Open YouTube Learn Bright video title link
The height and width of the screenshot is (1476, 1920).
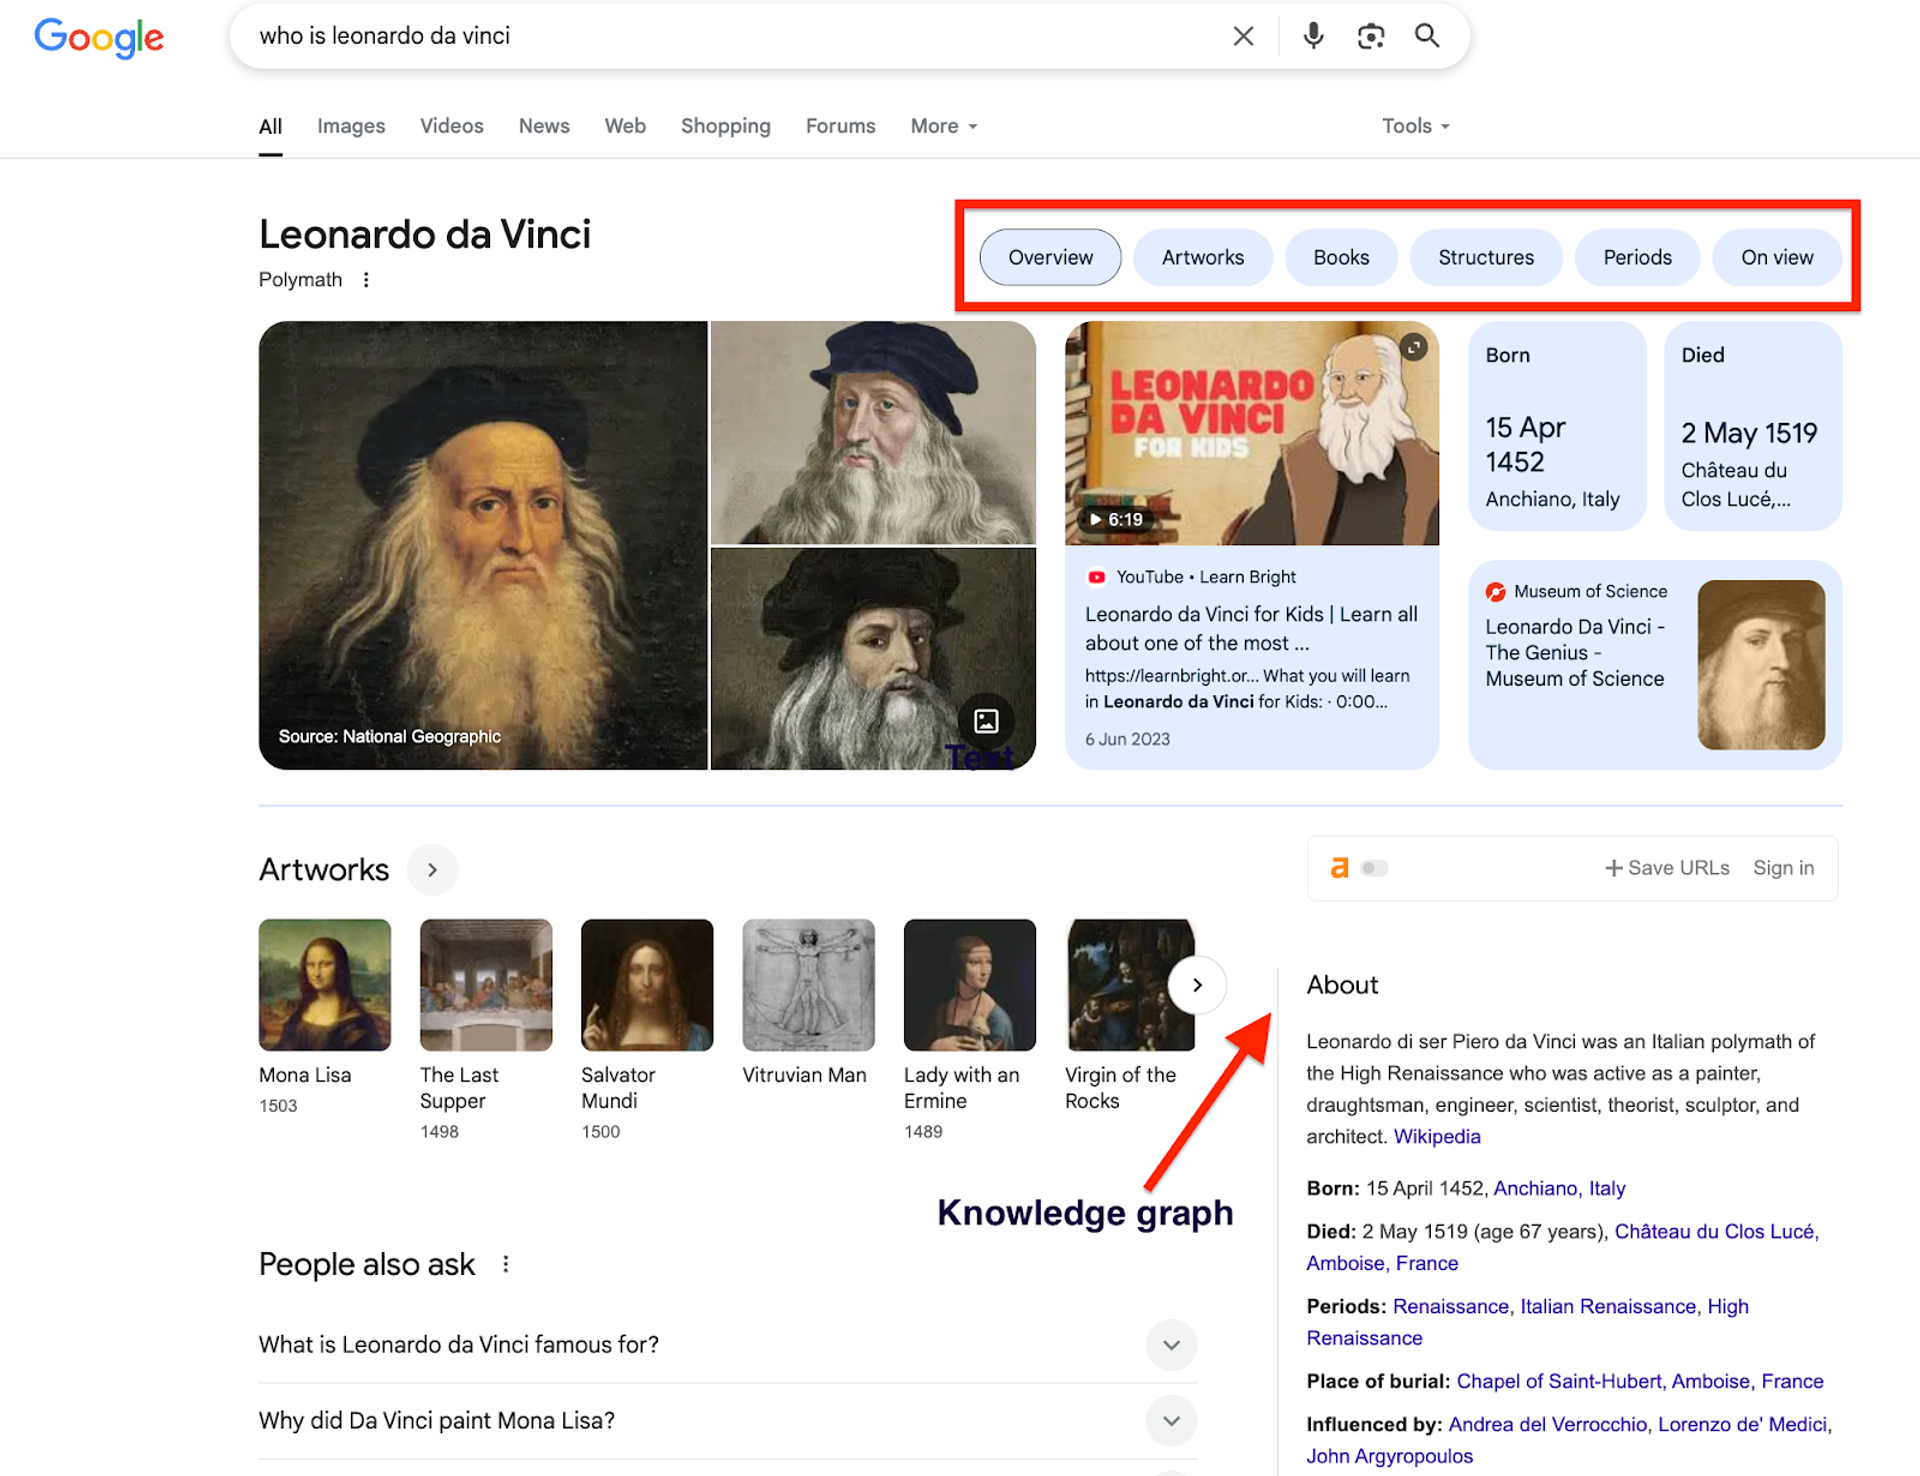[x=1251, y=628]
